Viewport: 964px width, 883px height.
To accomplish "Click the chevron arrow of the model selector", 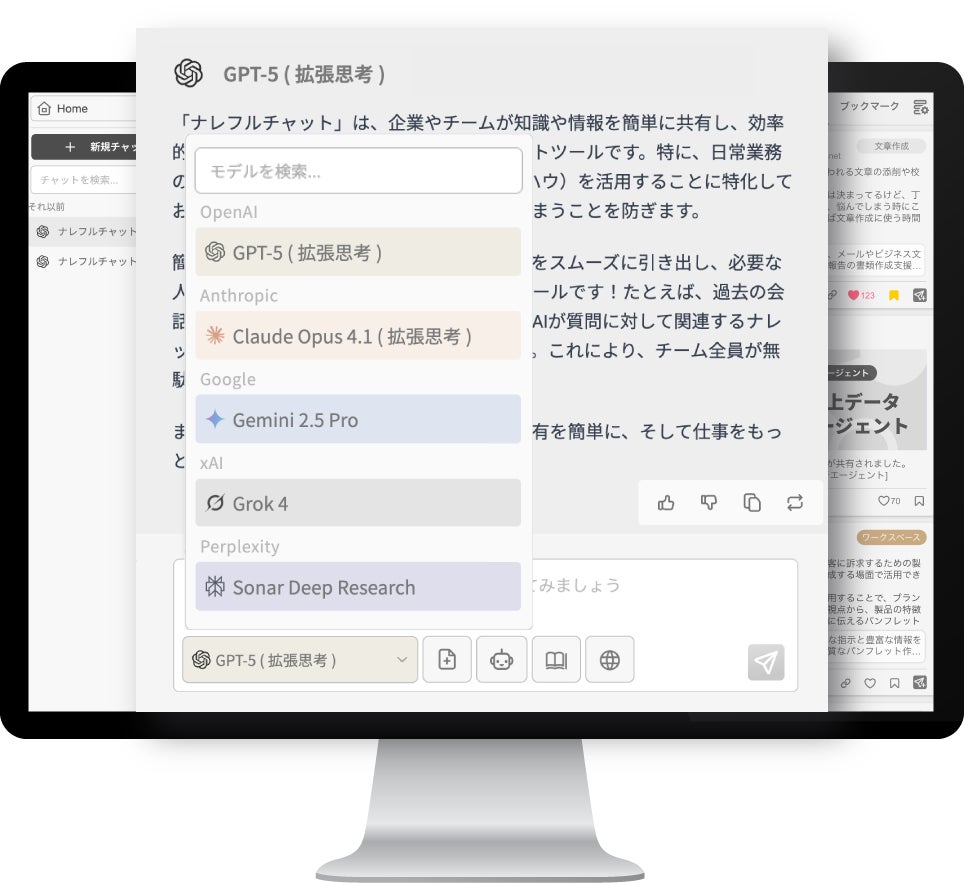I will (402, 660).
